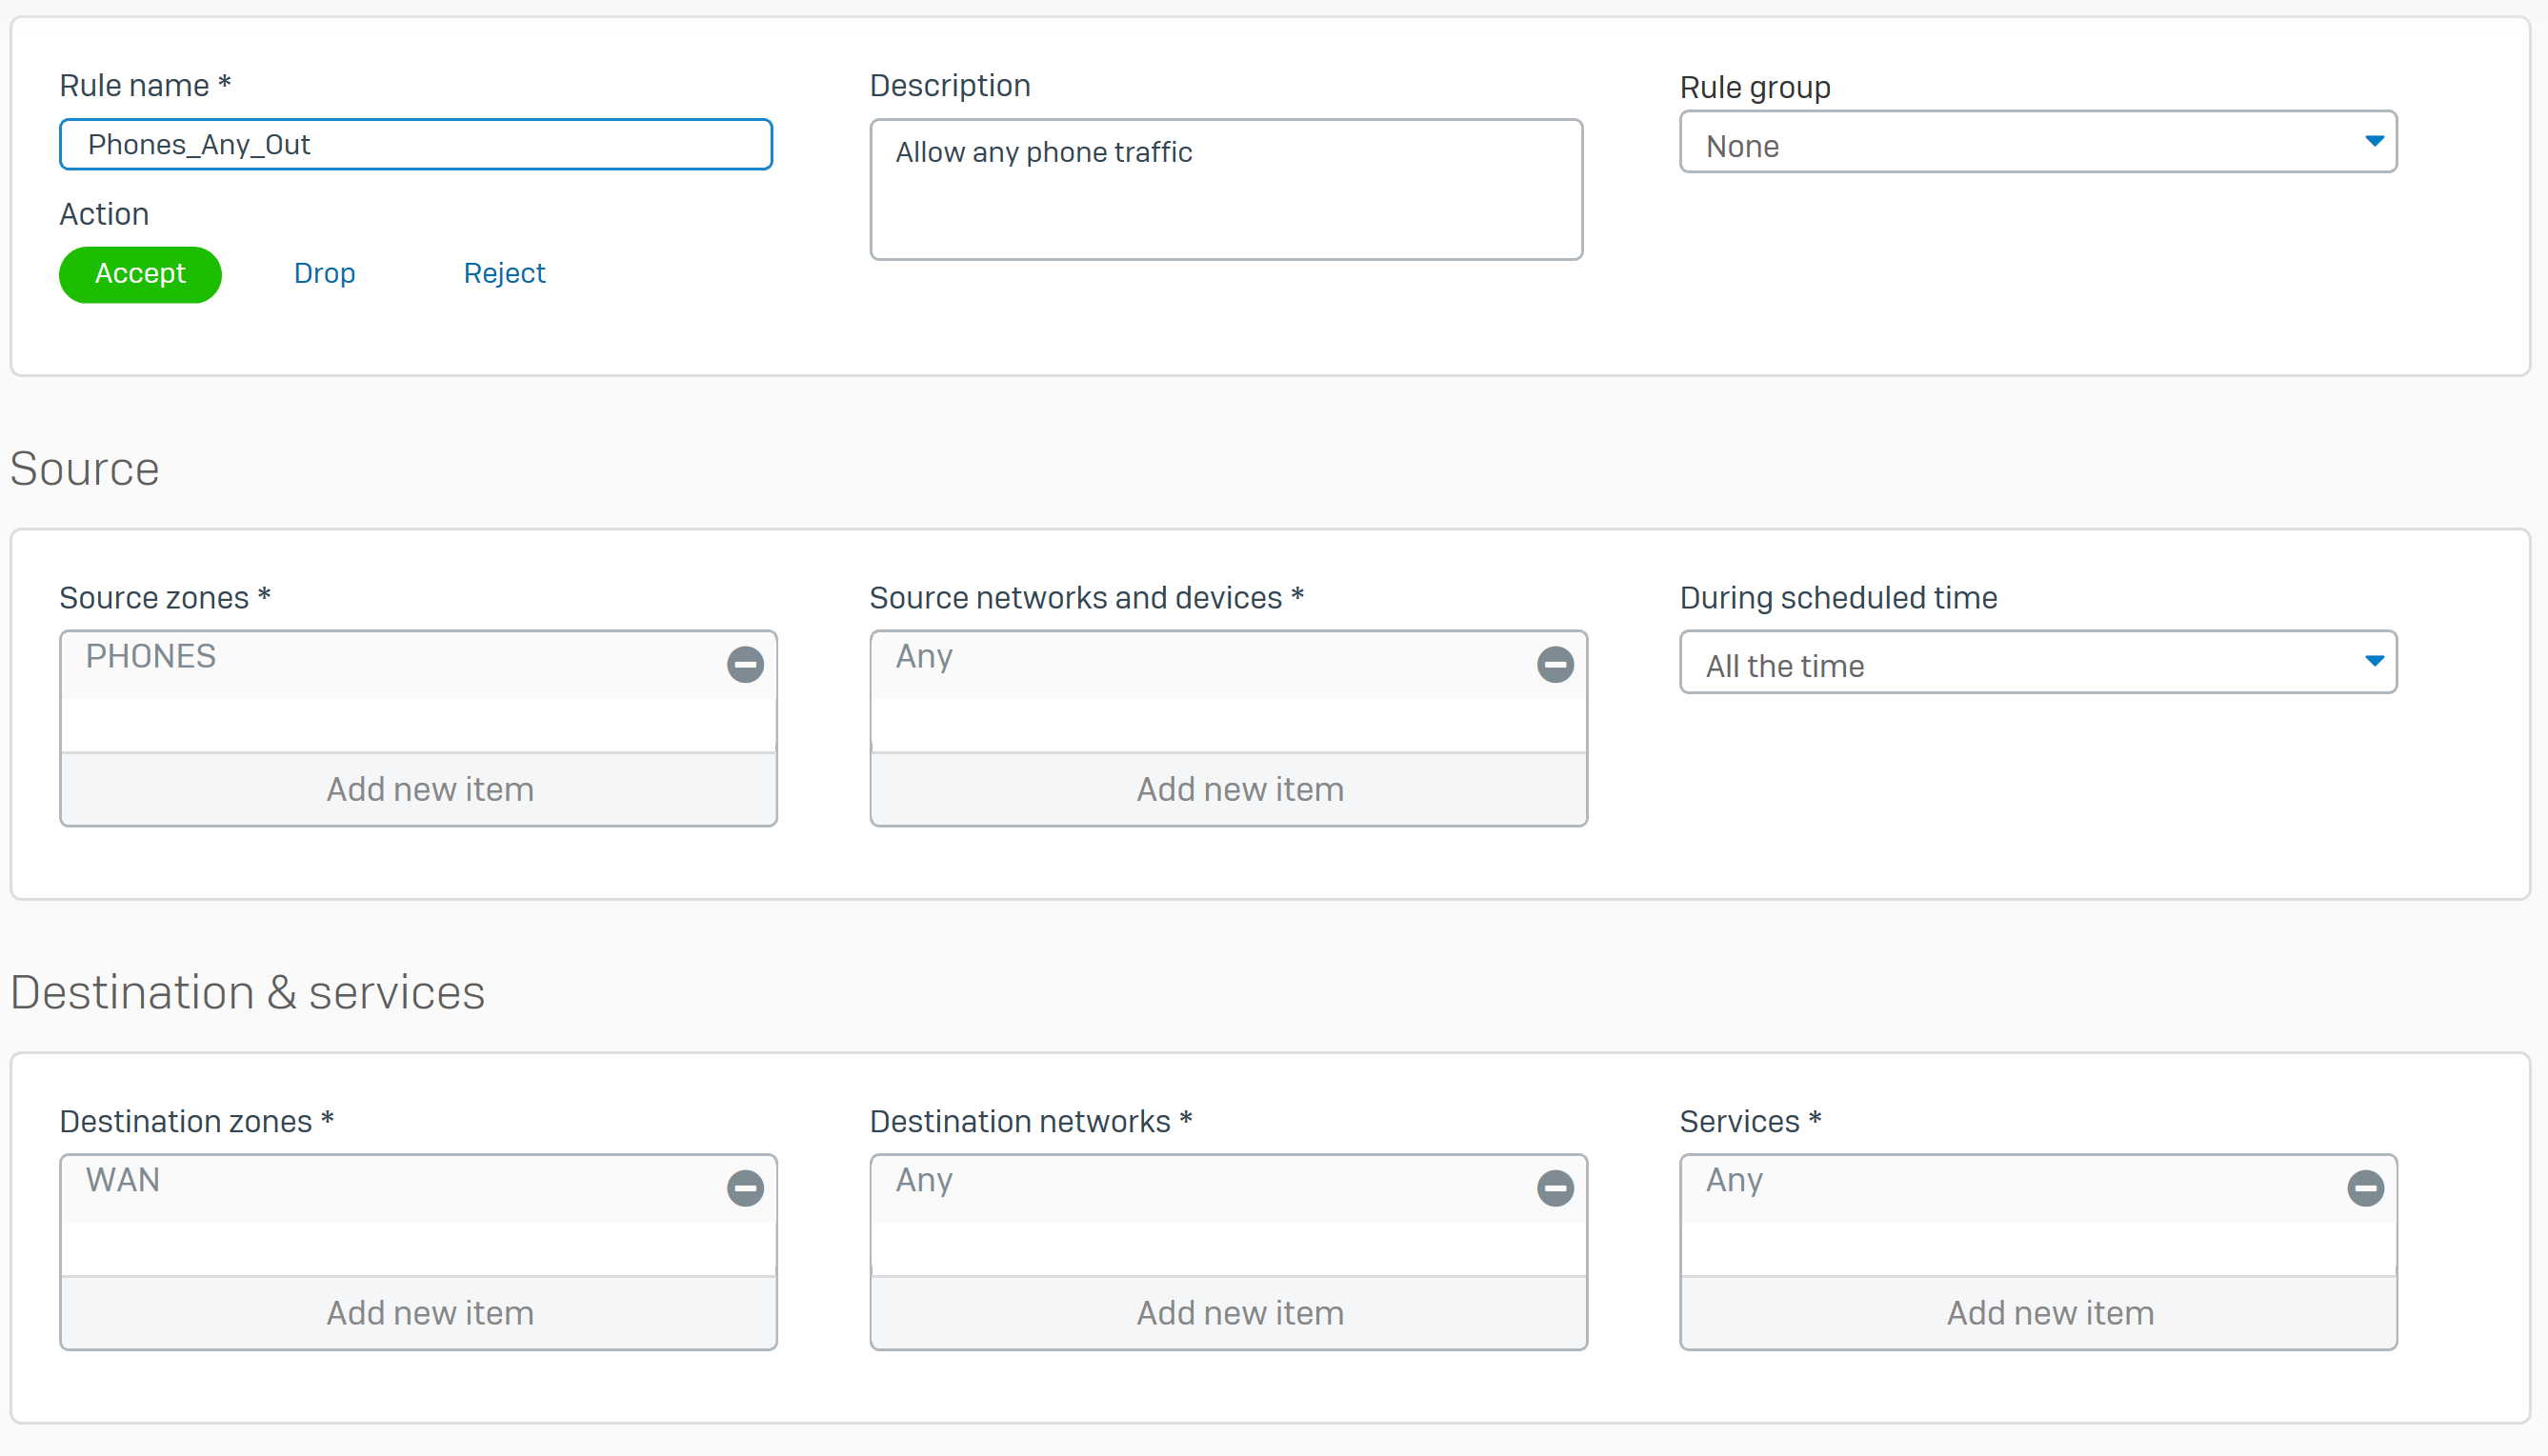
Task: Remove Any from Source networks and devices
Action: point(1555,664)
